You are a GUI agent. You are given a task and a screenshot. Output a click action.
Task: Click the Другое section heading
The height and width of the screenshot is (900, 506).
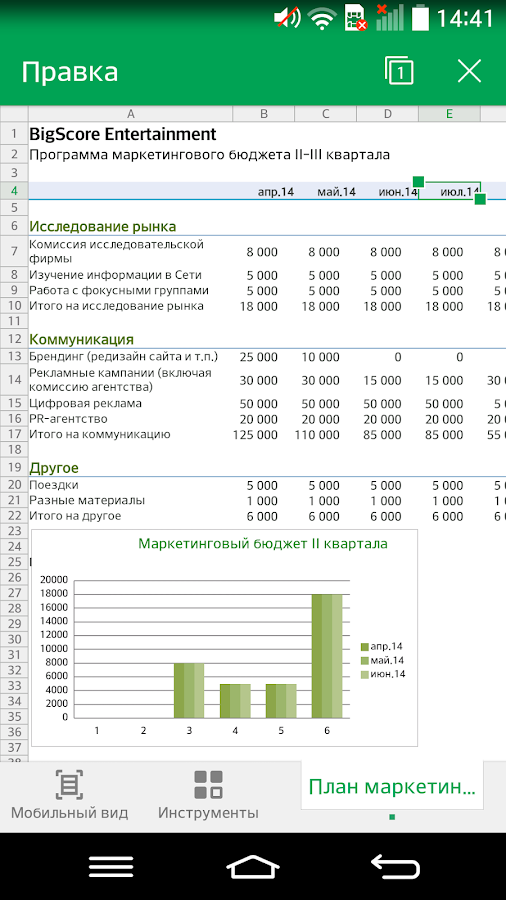pyautogui.click(x=54, y=468)
